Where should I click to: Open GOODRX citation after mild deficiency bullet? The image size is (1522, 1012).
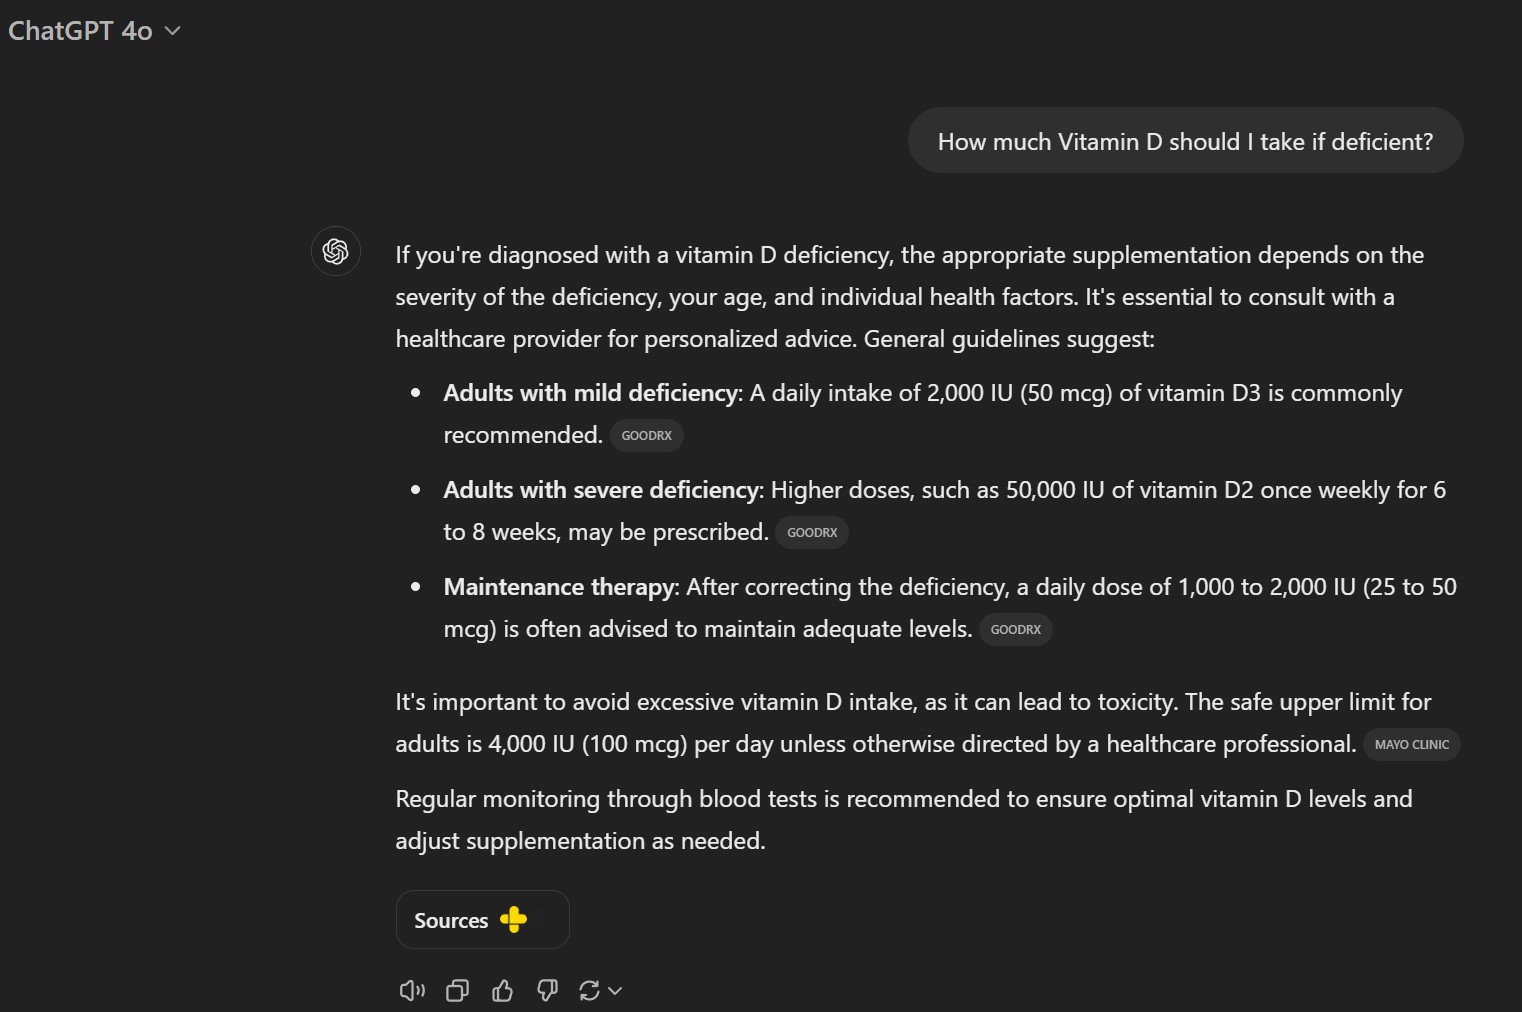tap(646, 436)
